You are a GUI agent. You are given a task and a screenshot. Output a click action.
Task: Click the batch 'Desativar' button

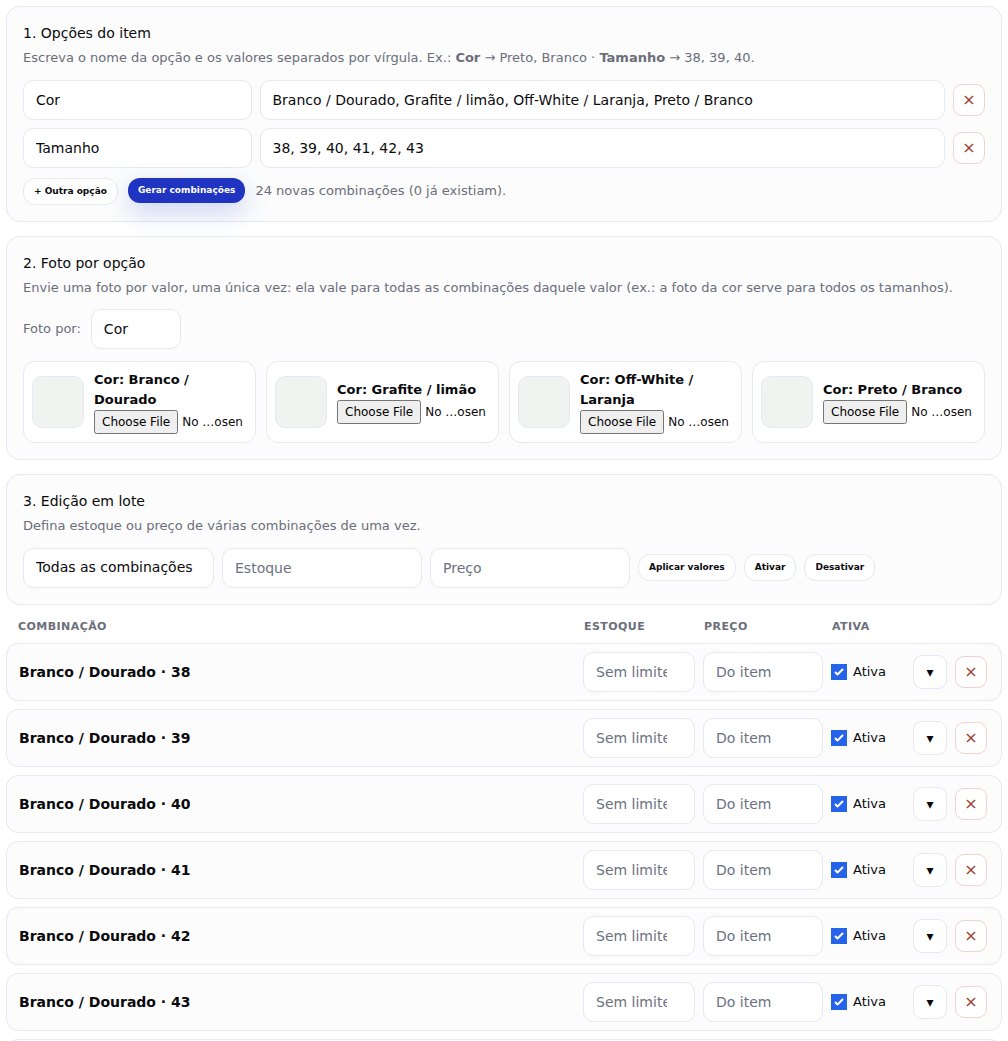coord(839,567)
